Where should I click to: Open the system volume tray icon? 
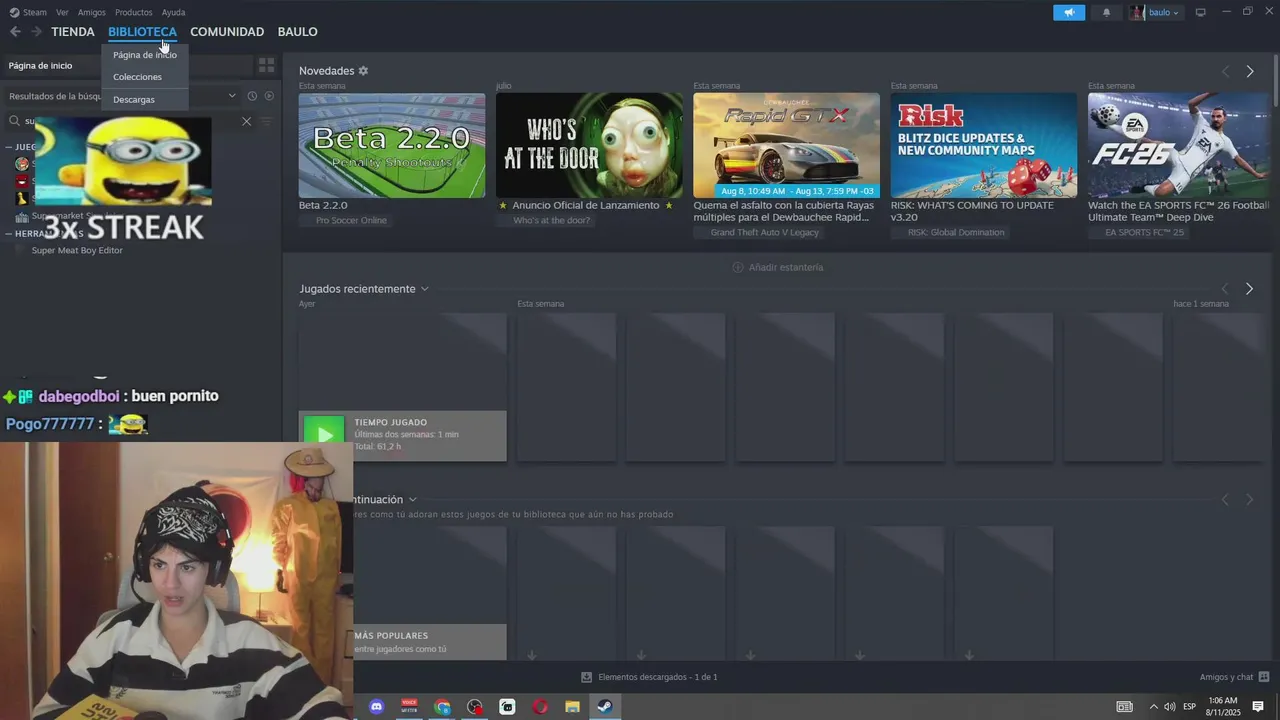coord(1170,707)
